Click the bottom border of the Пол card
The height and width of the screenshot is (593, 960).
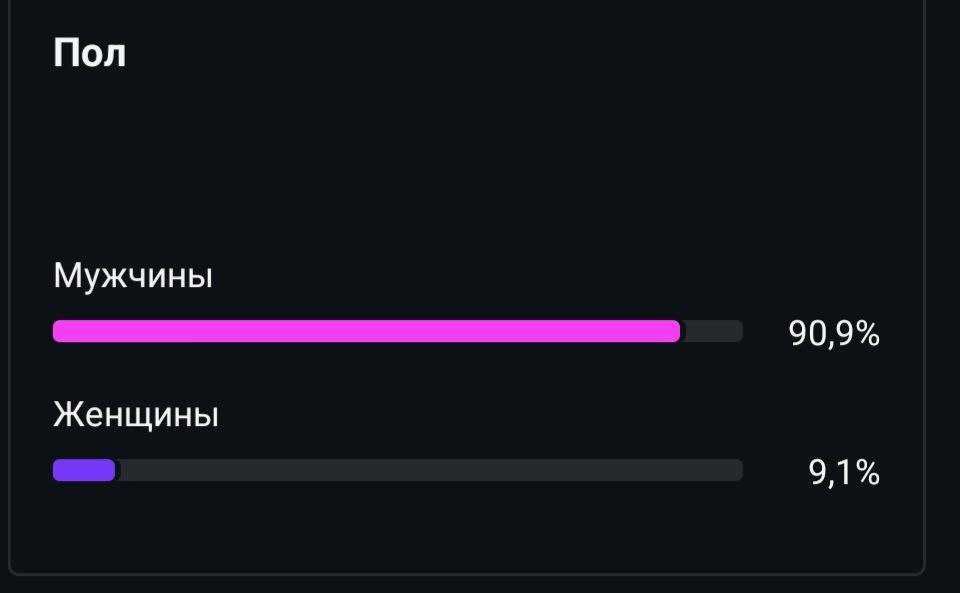pos(460,574)
